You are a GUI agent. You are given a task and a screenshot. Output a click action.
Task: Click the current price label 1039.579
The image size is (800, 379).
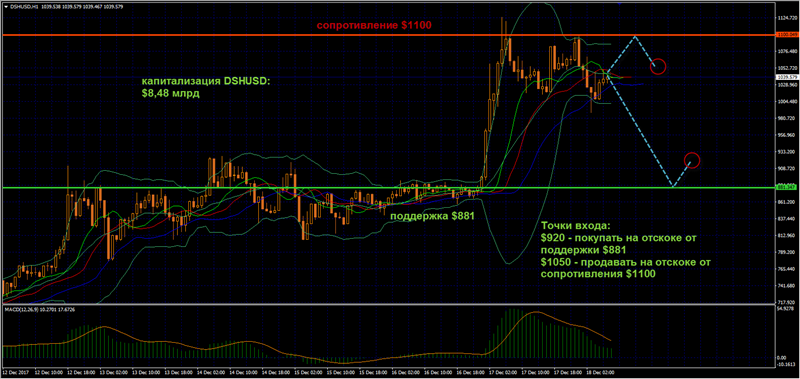click(786, 77)
